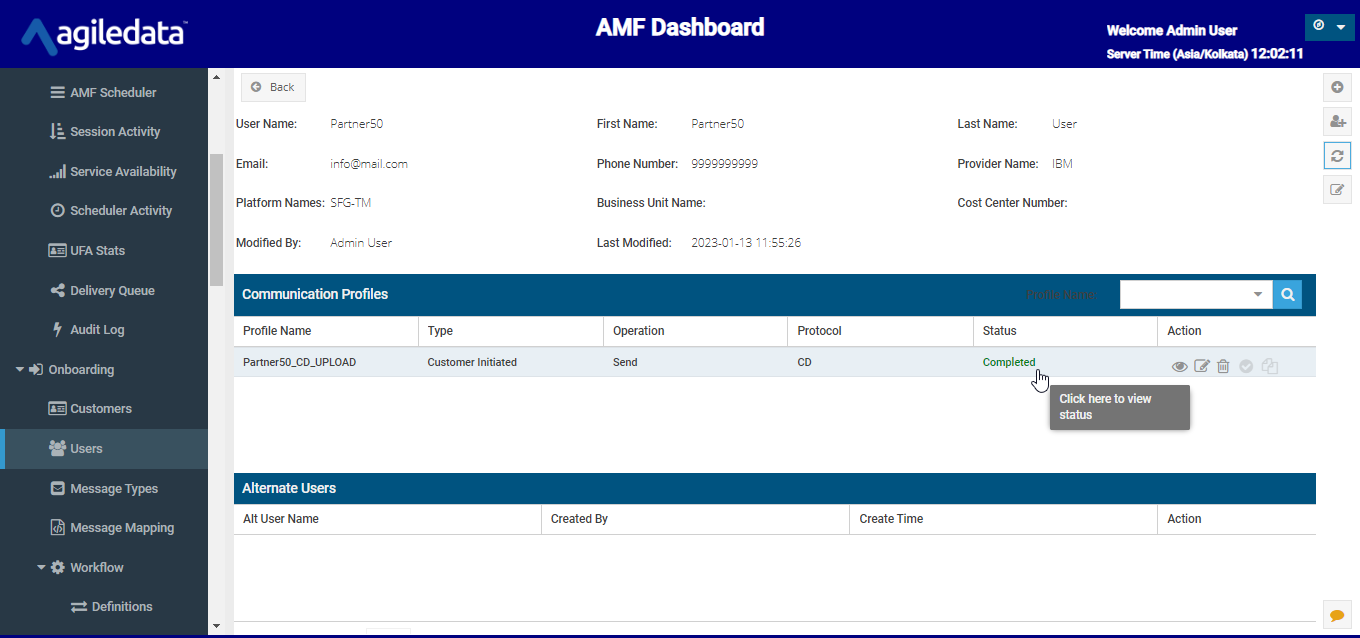Go to Message Types in sidebar

click(113, 489)
